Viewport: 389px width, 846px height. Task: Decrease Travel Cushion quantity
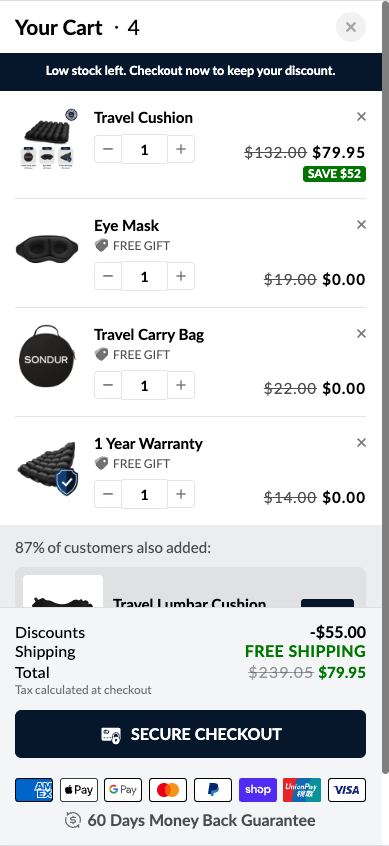point(108,149)
